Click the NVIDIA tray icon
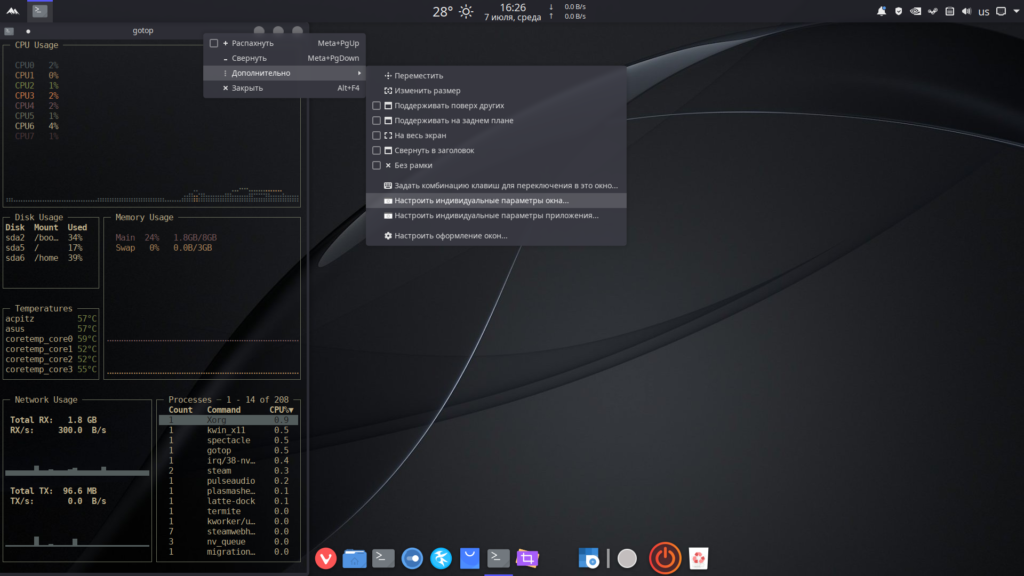The width and height of the screenshot is (1024, 576). coord(916,11)
